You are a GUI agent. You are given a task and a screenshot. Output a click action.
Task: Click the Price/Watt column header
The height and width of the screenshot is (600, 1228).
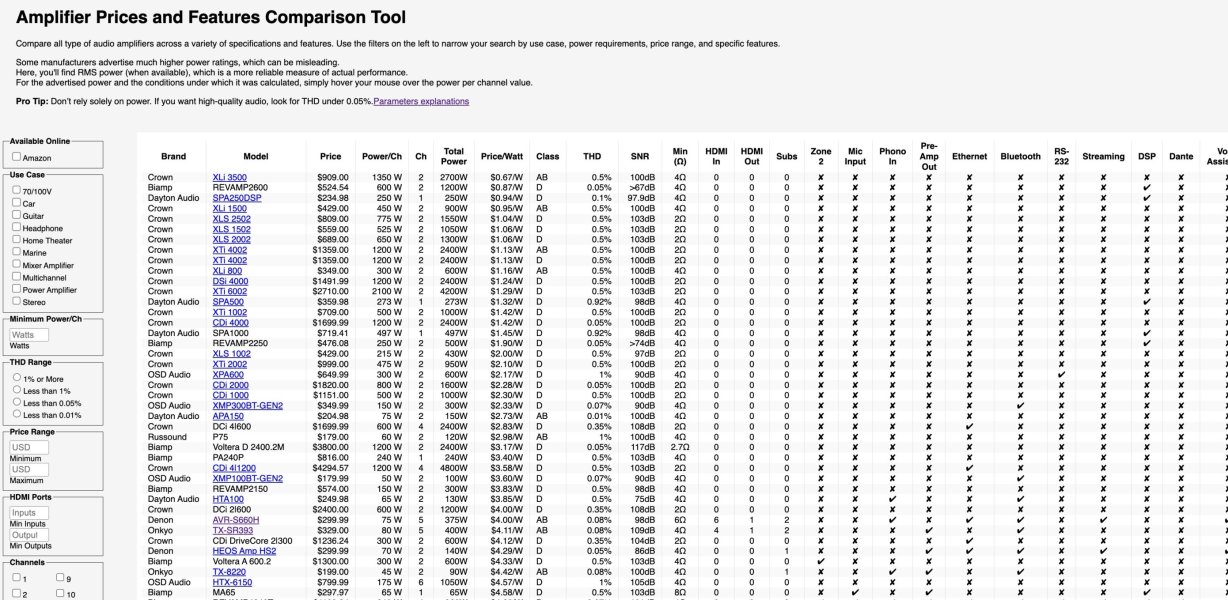pos(502,156)
